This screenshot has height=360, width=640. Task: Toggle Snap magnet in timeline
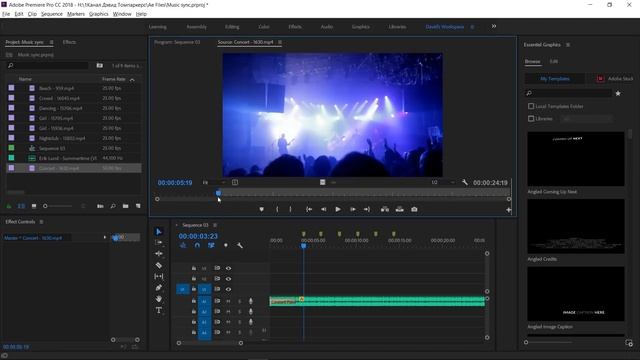click(x=197, y=245)
